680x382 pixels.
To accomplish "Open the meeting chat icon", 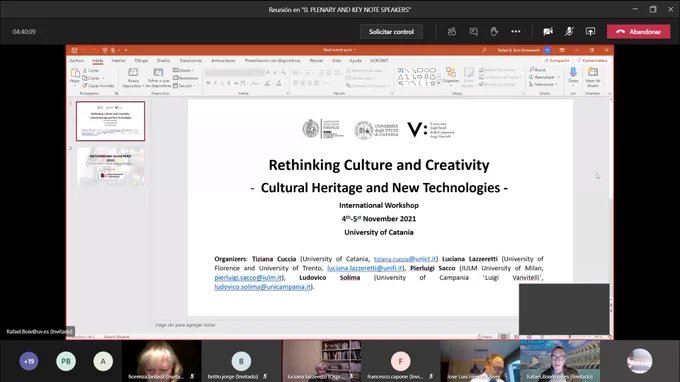I will point(473,32).
